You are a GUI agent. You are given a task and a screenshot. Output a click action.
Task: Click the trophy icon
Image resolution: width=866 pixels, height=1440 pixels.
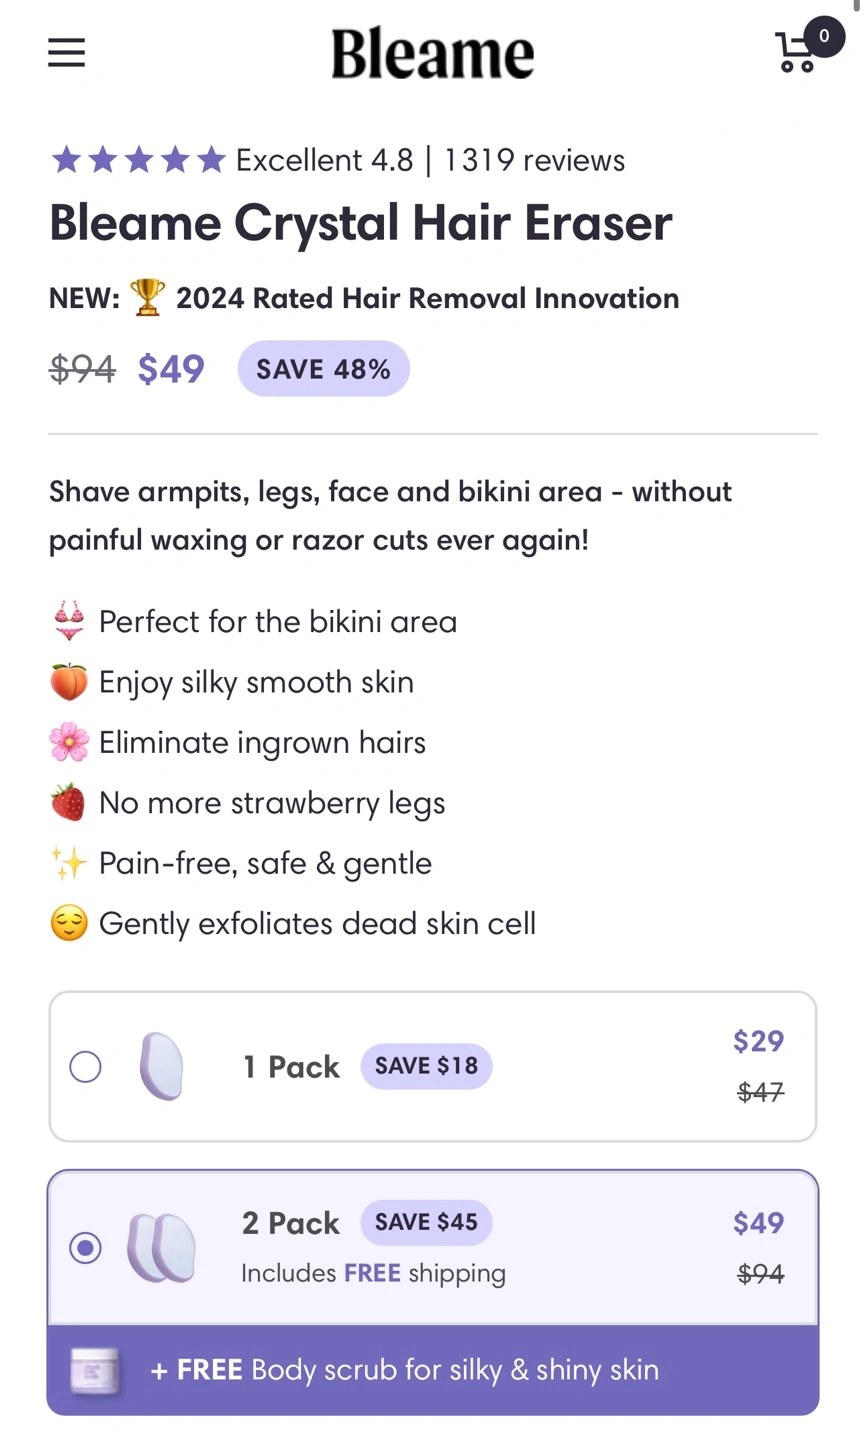point(147,298)
